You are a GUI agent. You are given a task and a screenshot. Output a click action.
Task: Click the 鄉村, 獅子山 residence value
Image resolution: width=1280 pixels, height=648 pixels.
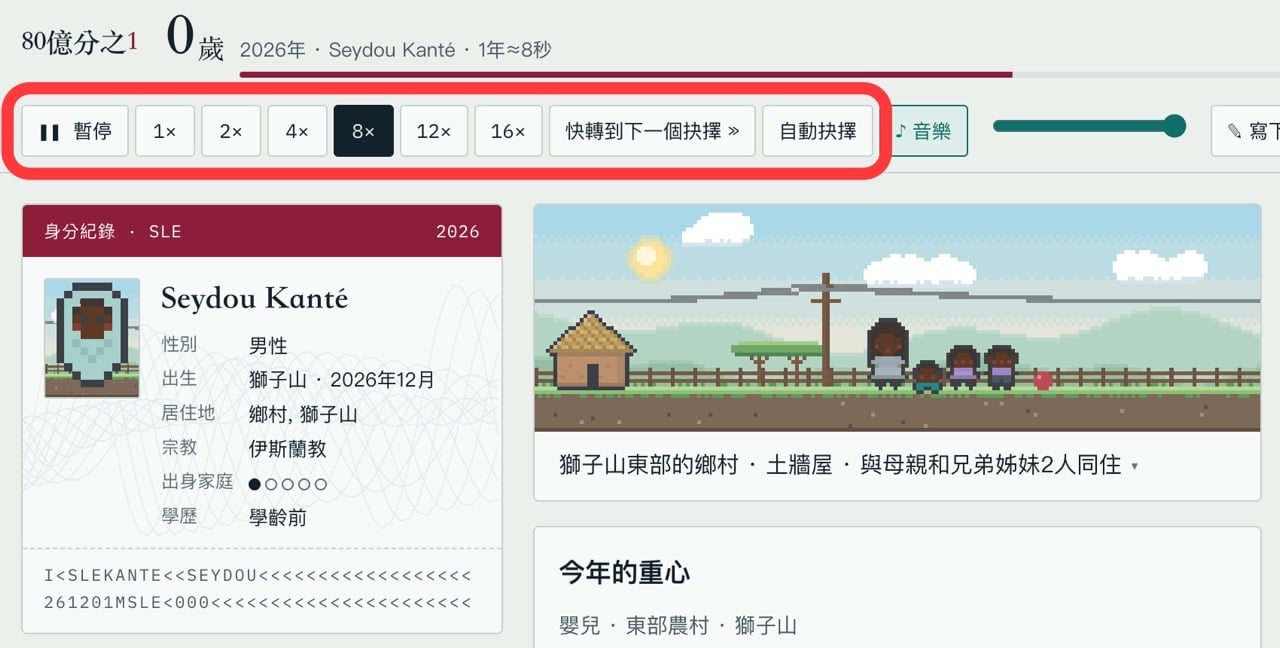click(x=303, y=414)
